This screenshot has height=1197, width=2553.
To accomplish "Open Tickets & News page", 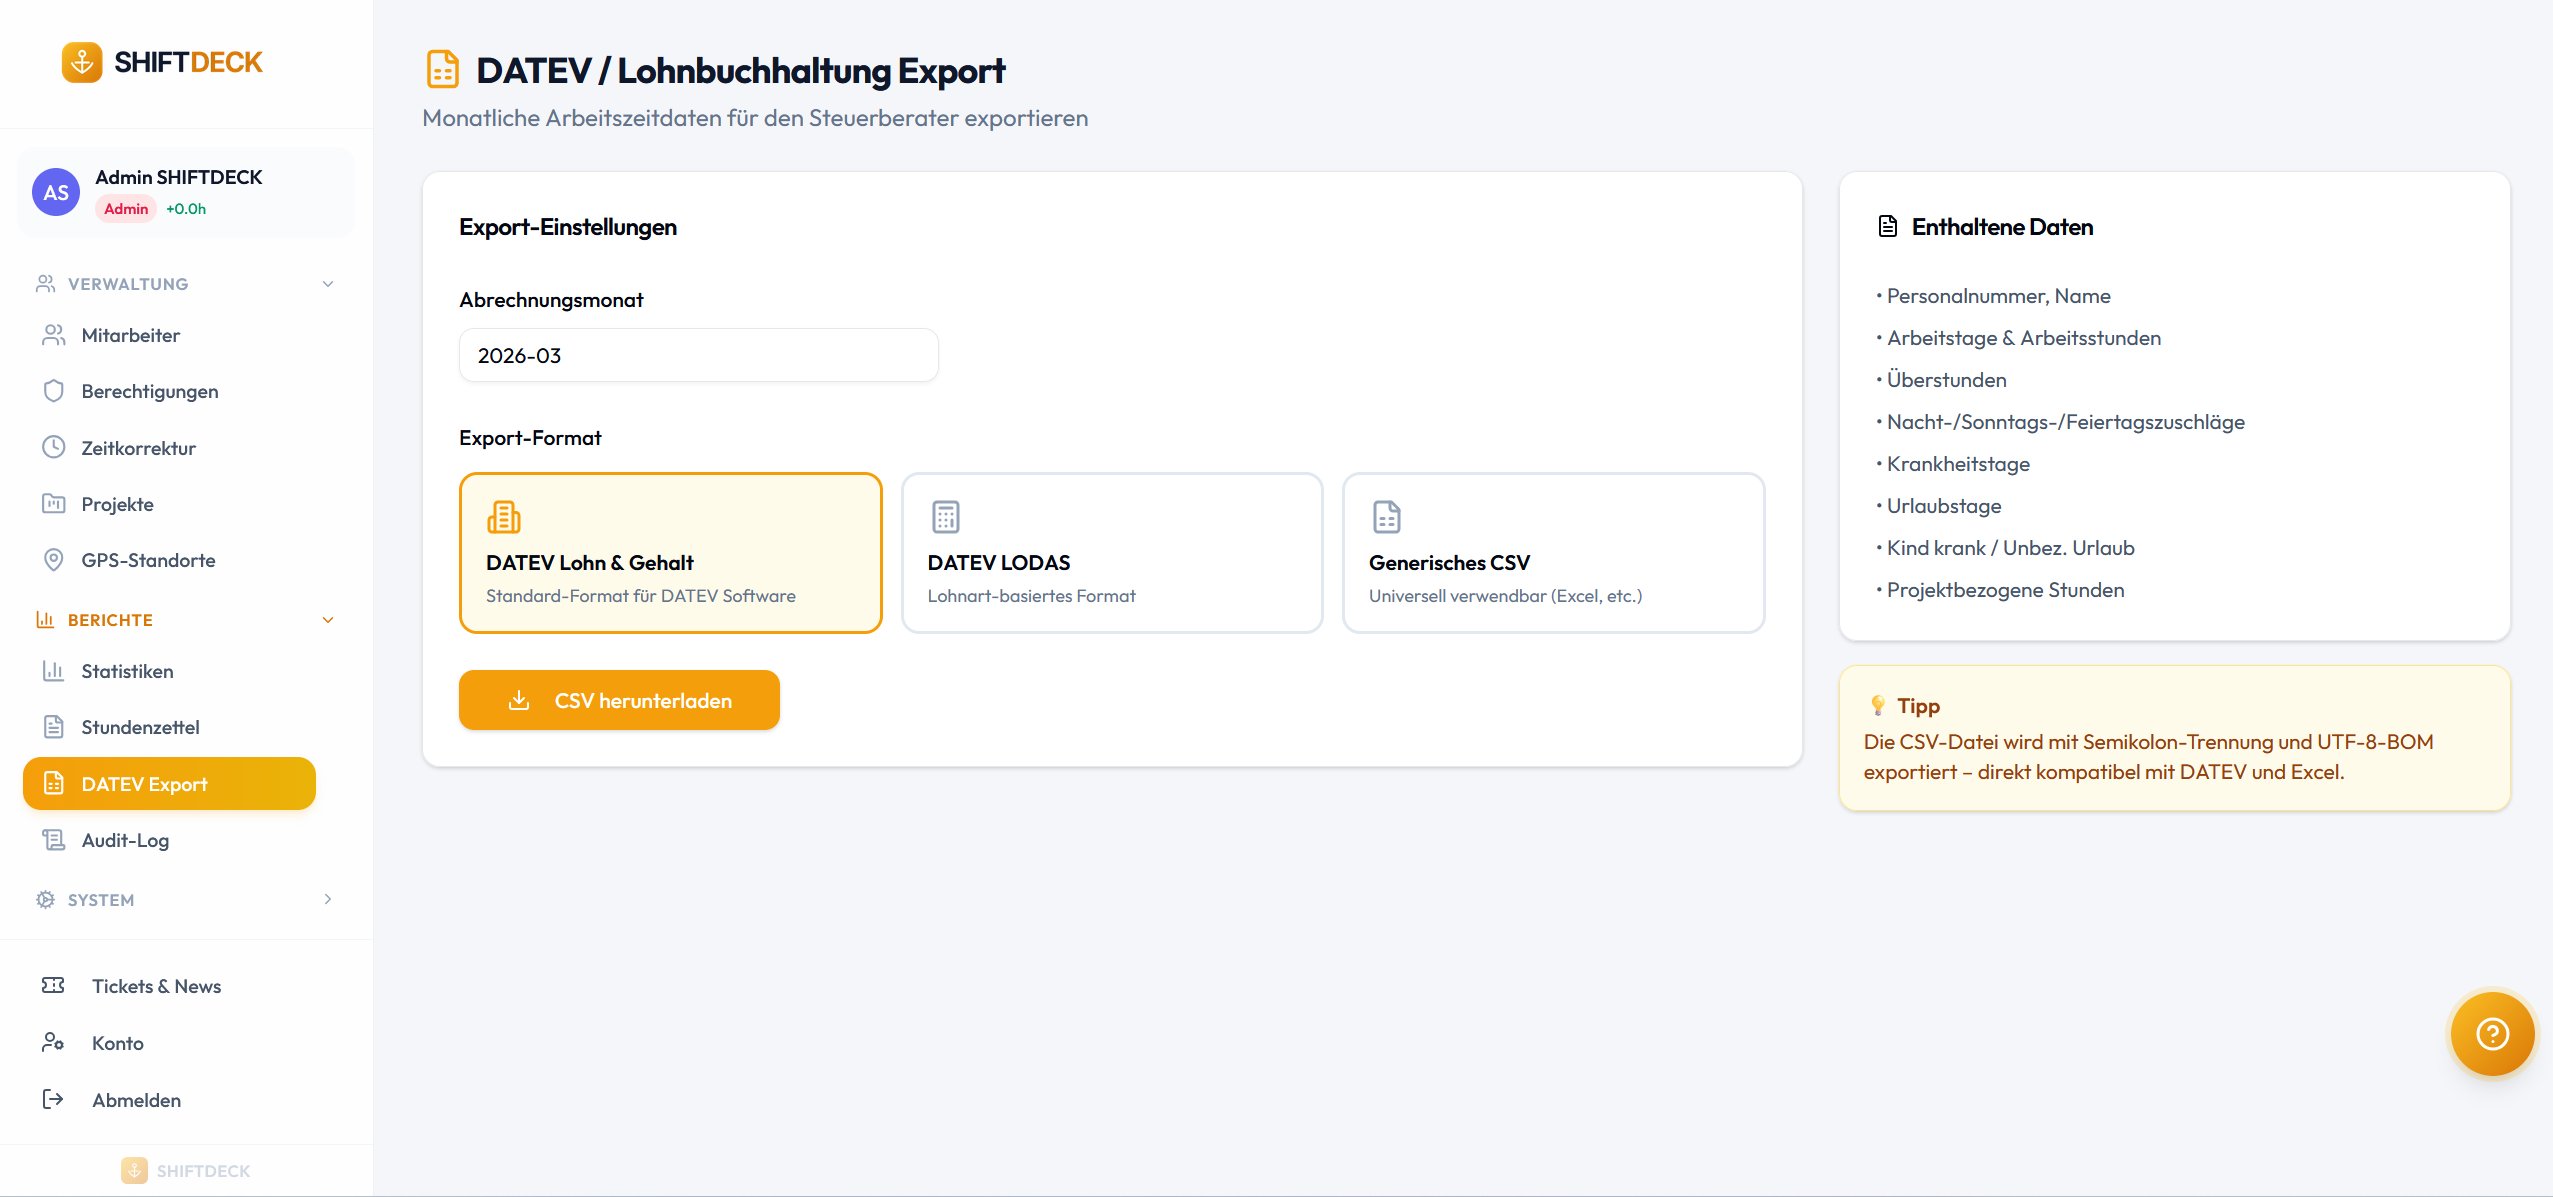I will click(156, 986).
